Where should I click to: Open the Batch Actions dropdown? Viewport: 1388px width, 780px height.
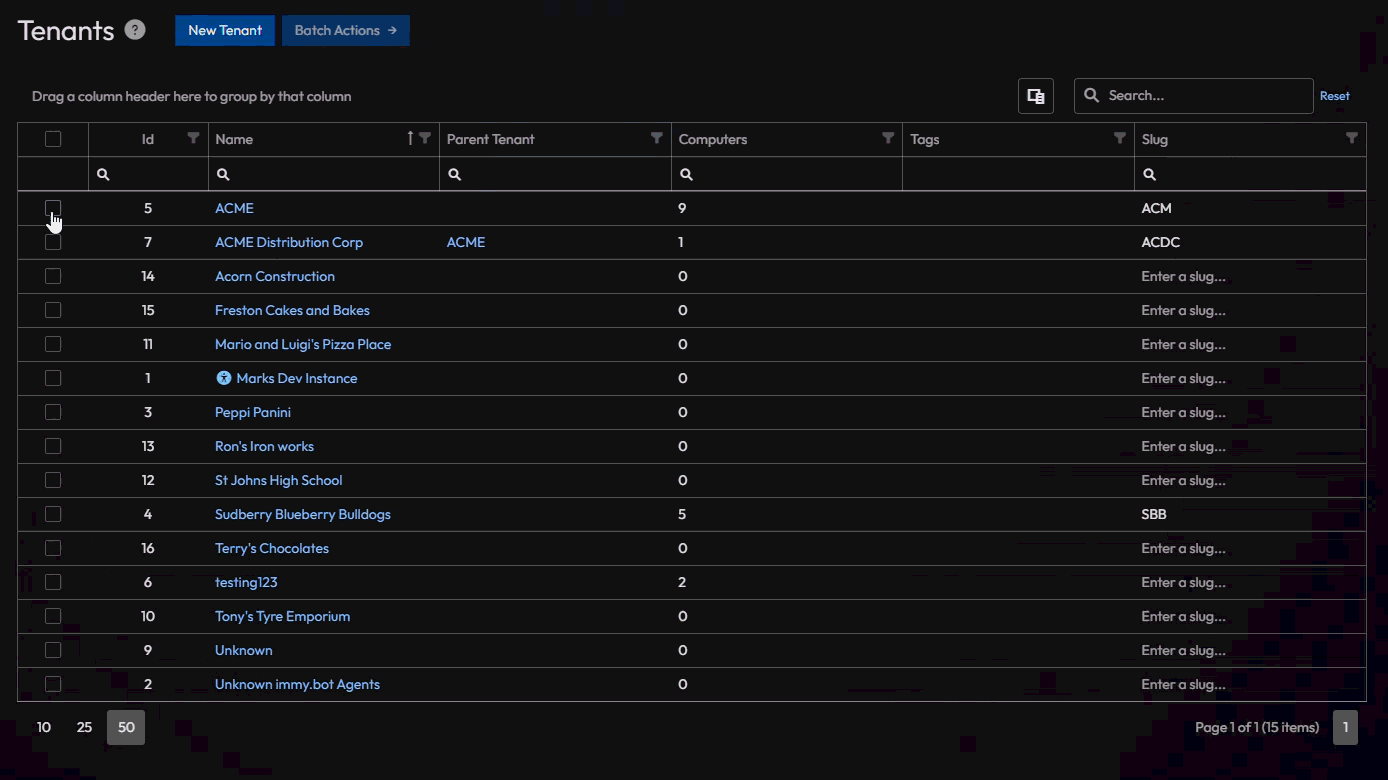[346, 30]
